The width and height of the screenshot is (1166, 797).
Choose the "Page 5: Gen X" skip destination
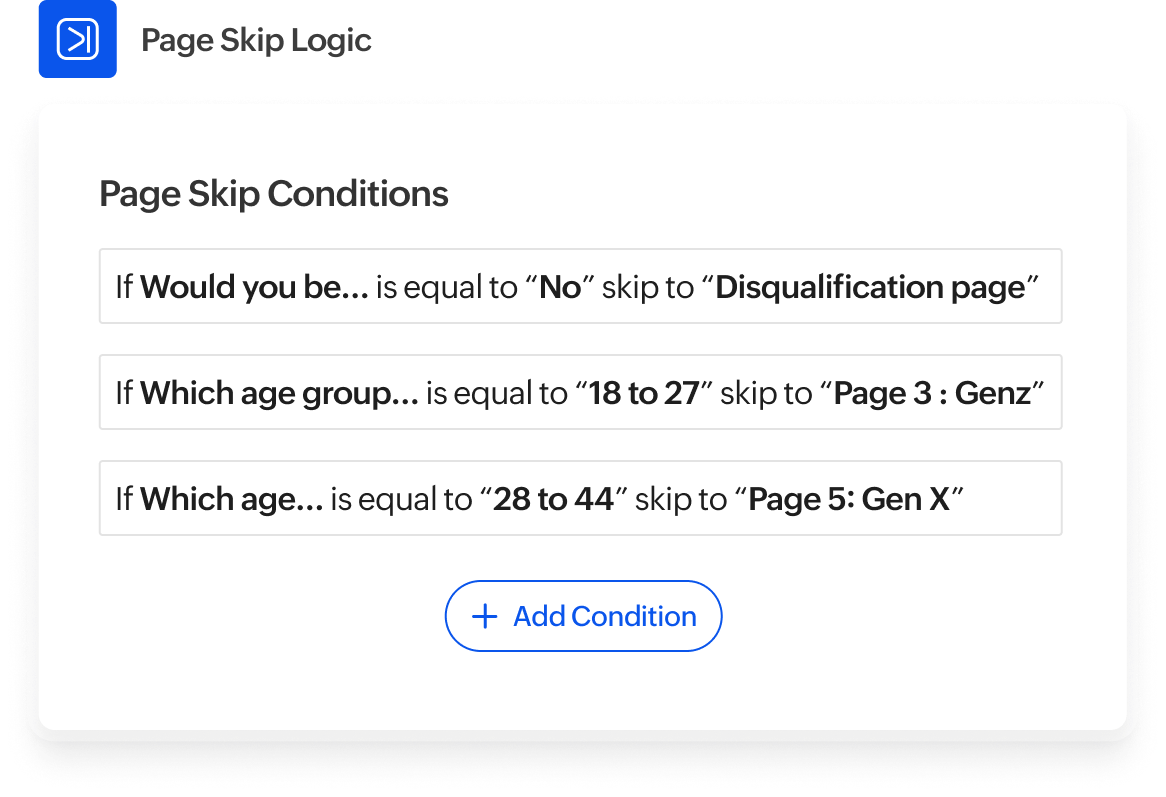[849, 499]
